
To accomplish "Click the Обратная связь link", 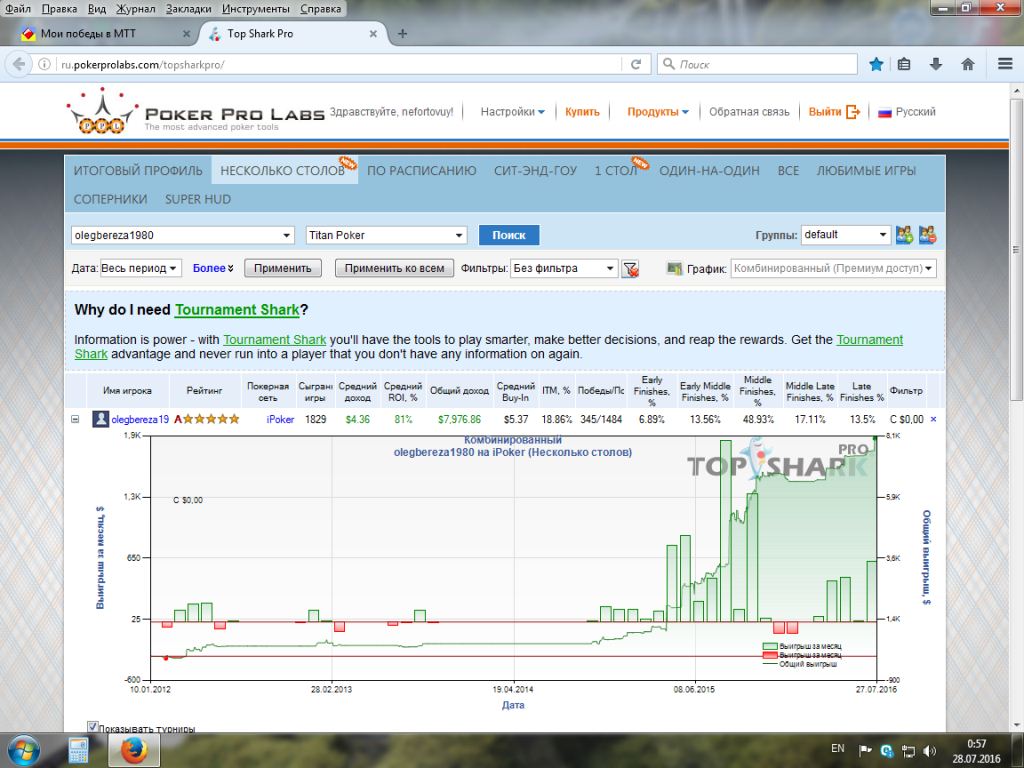I will pyautogui.click(x=749, y=112).
